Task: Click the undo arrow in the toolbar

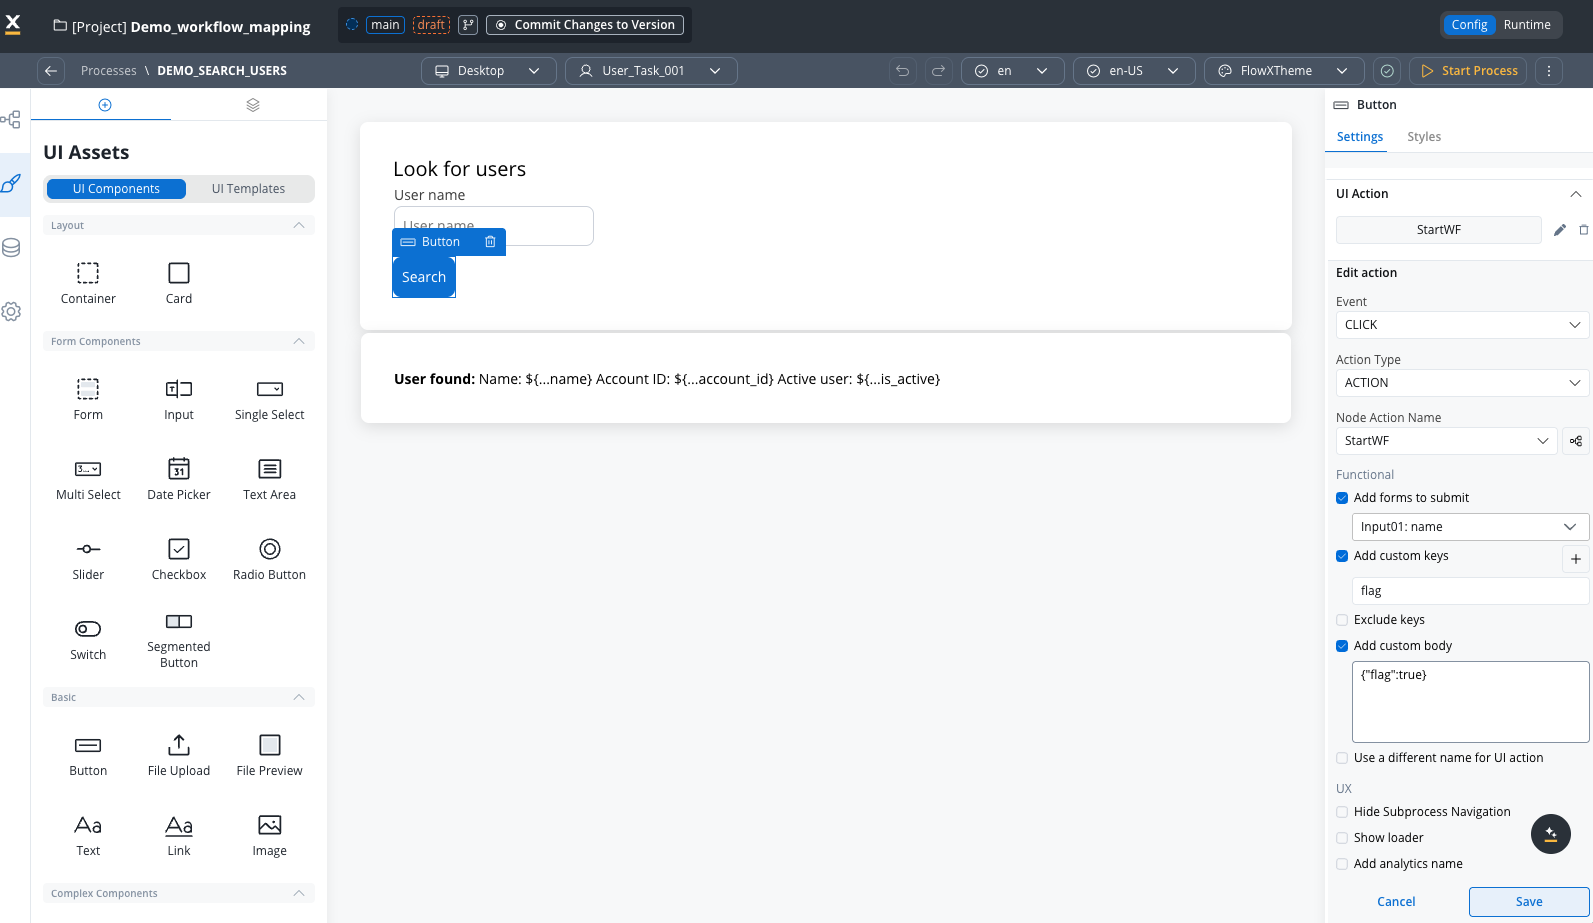Action: coord(903,71)
